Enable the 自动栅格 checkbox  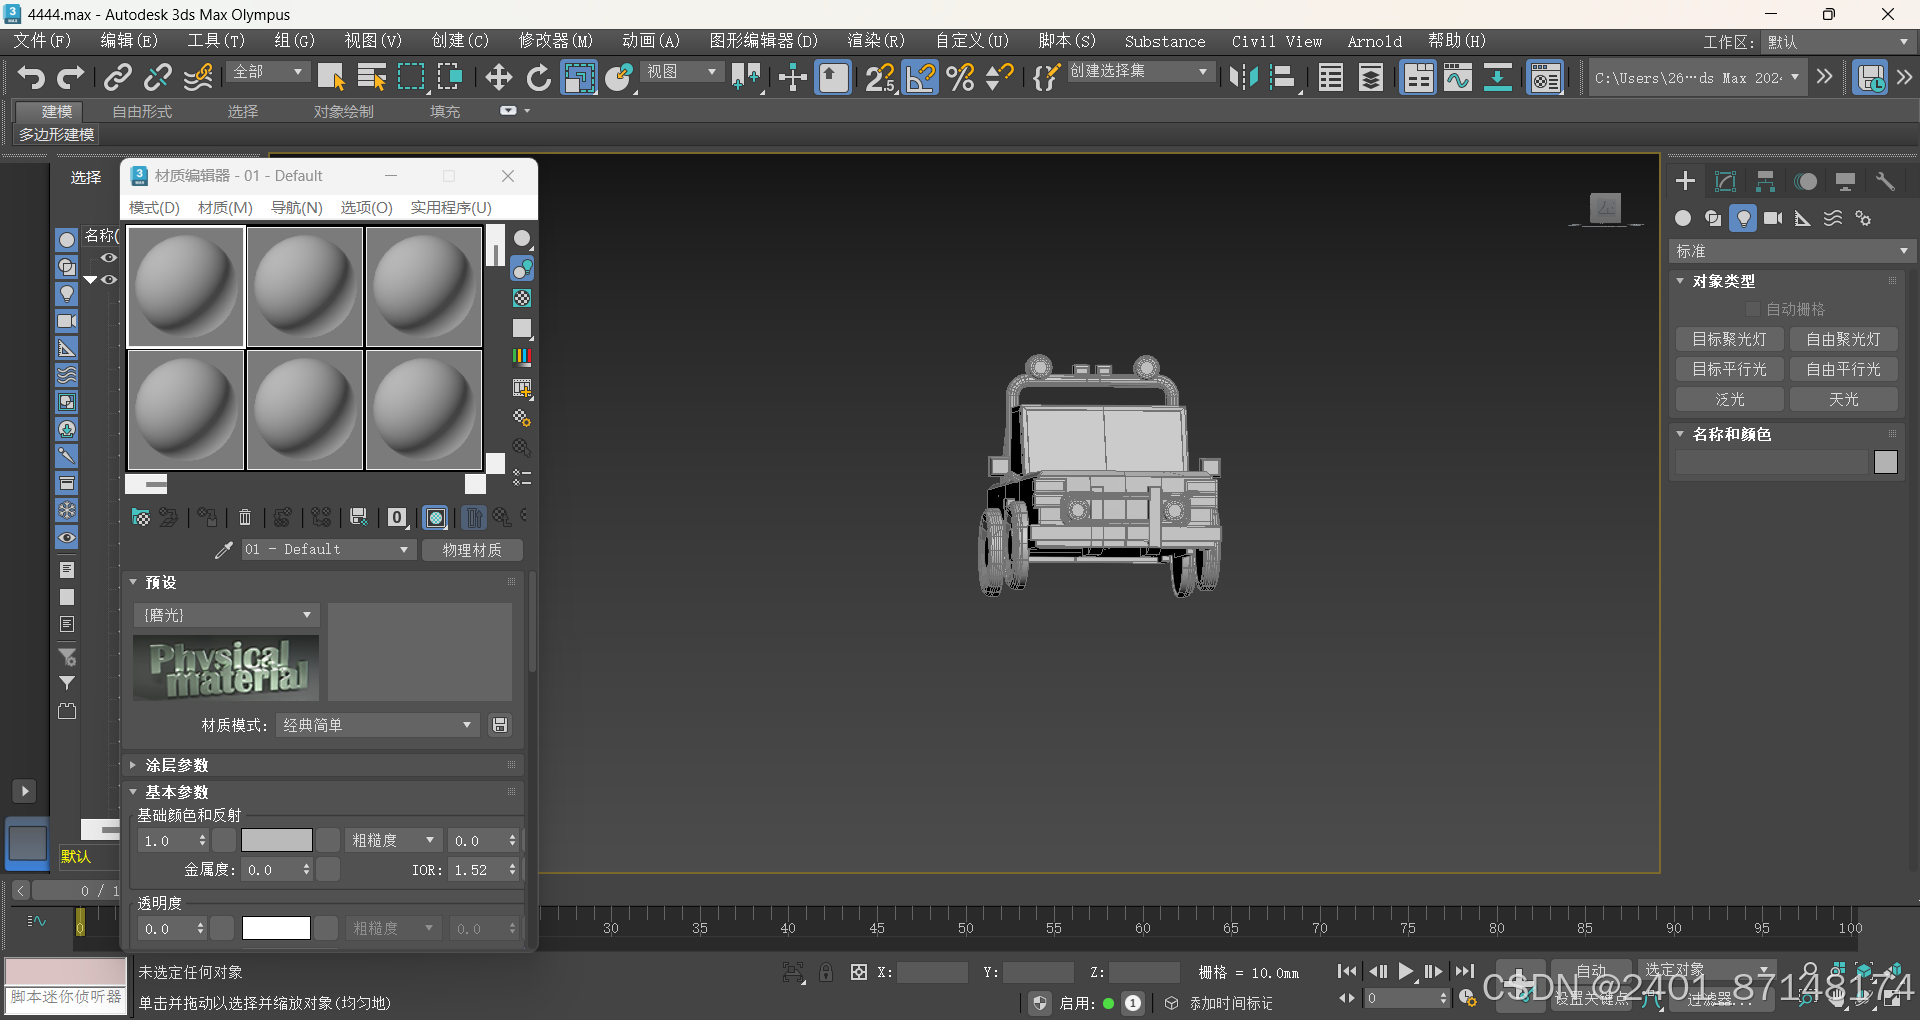[x=1753, y=308]
